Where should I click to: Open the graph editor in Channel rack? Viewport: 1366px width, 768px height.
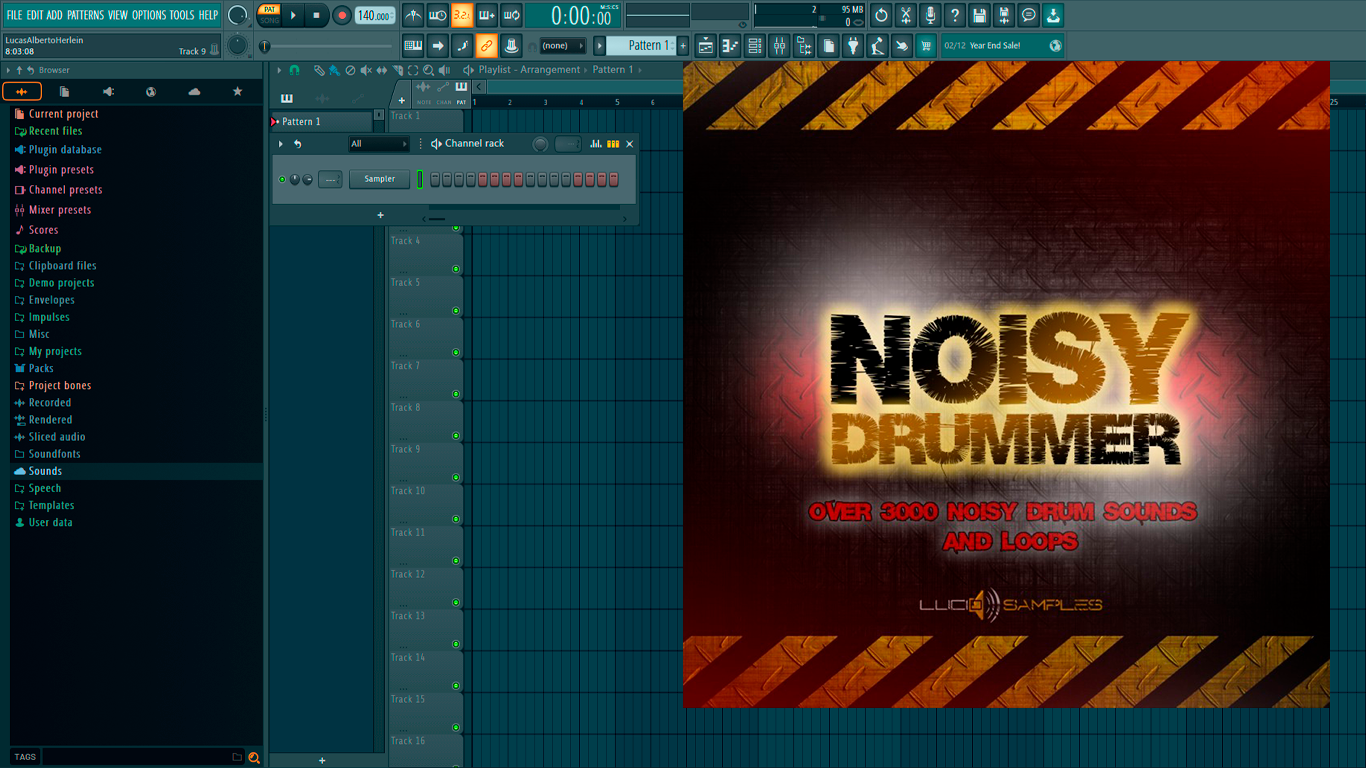coord(596,144)
